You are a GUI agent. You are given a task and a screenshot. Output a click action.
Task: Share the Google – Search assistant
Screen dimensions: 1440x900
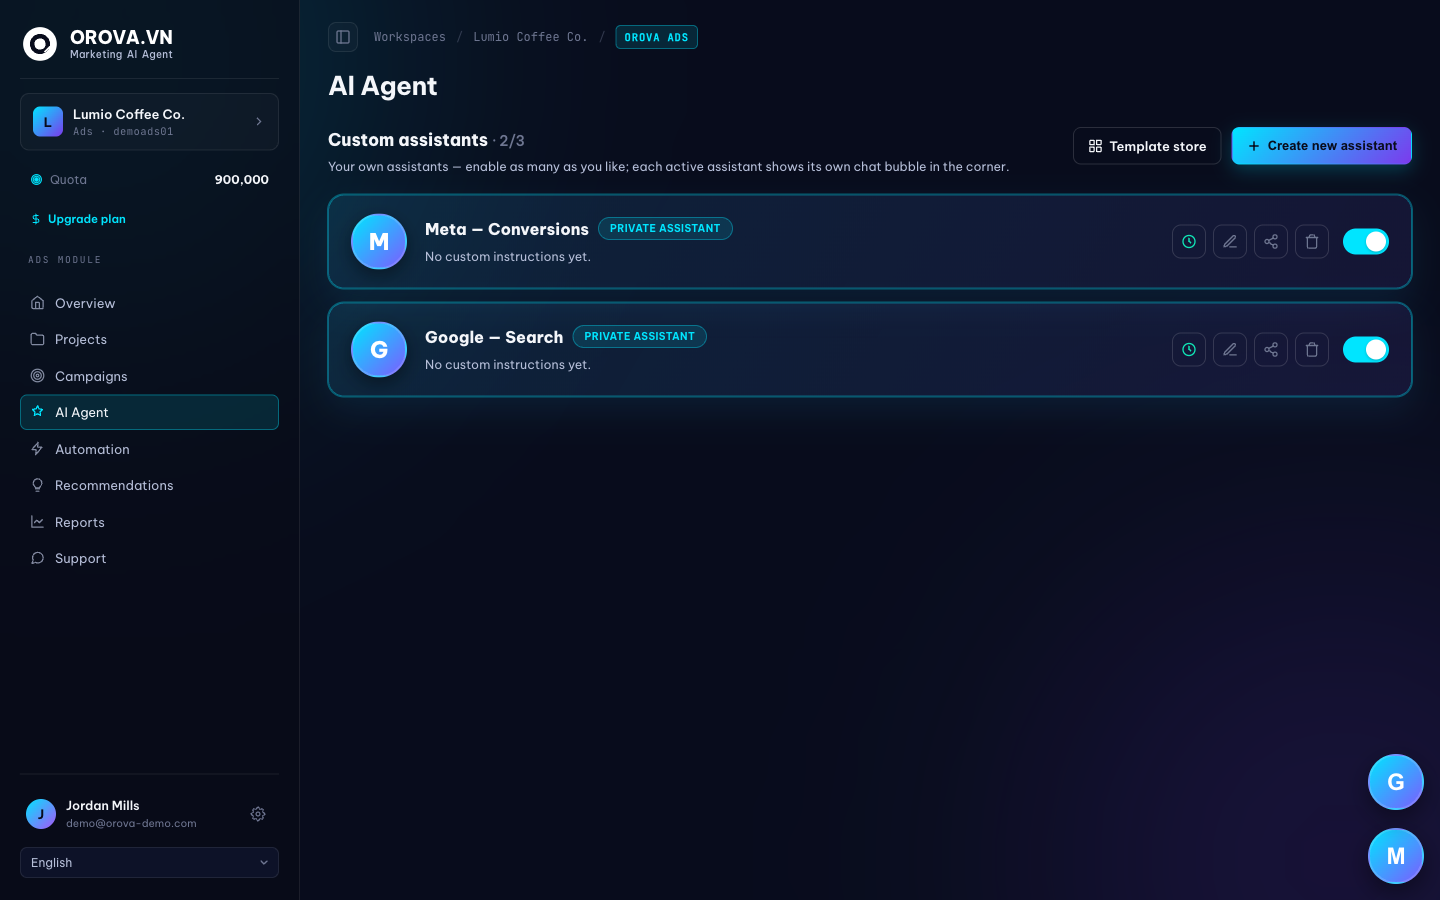(1271, 349)
